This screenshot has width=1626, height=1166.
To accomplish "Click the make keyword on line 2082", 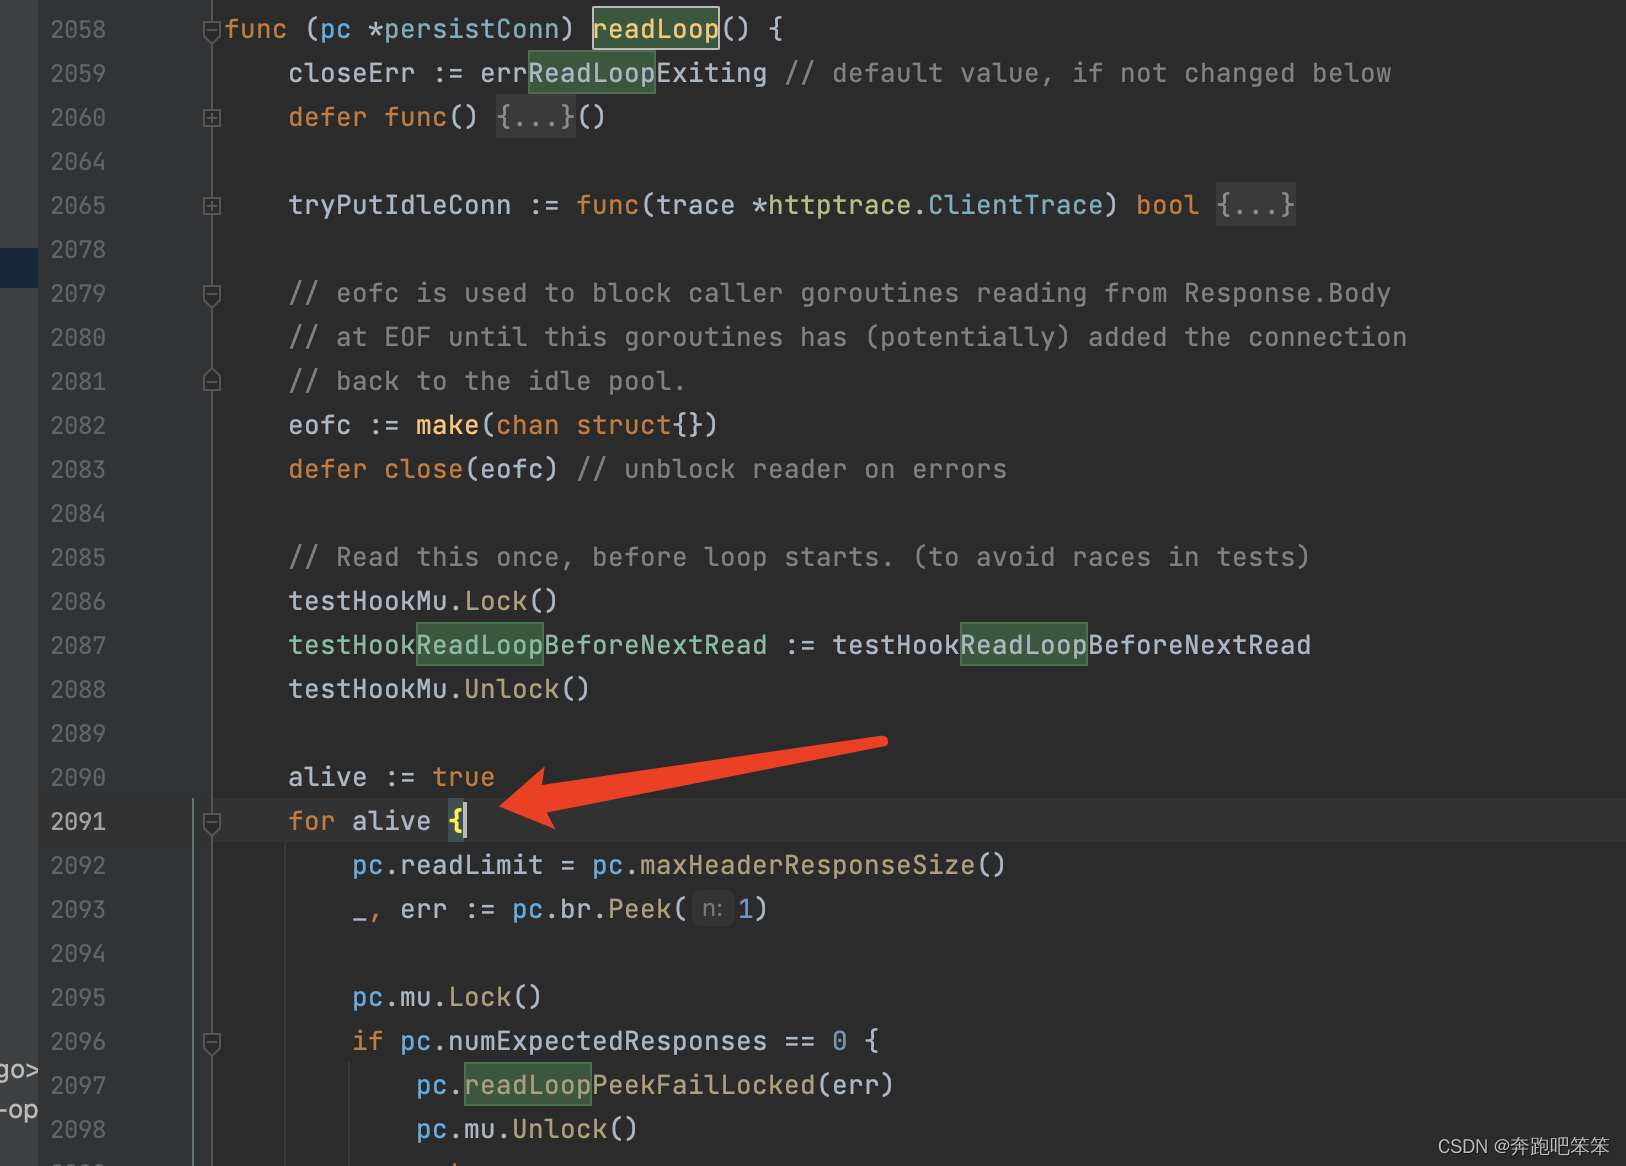I will coord(447,424).
